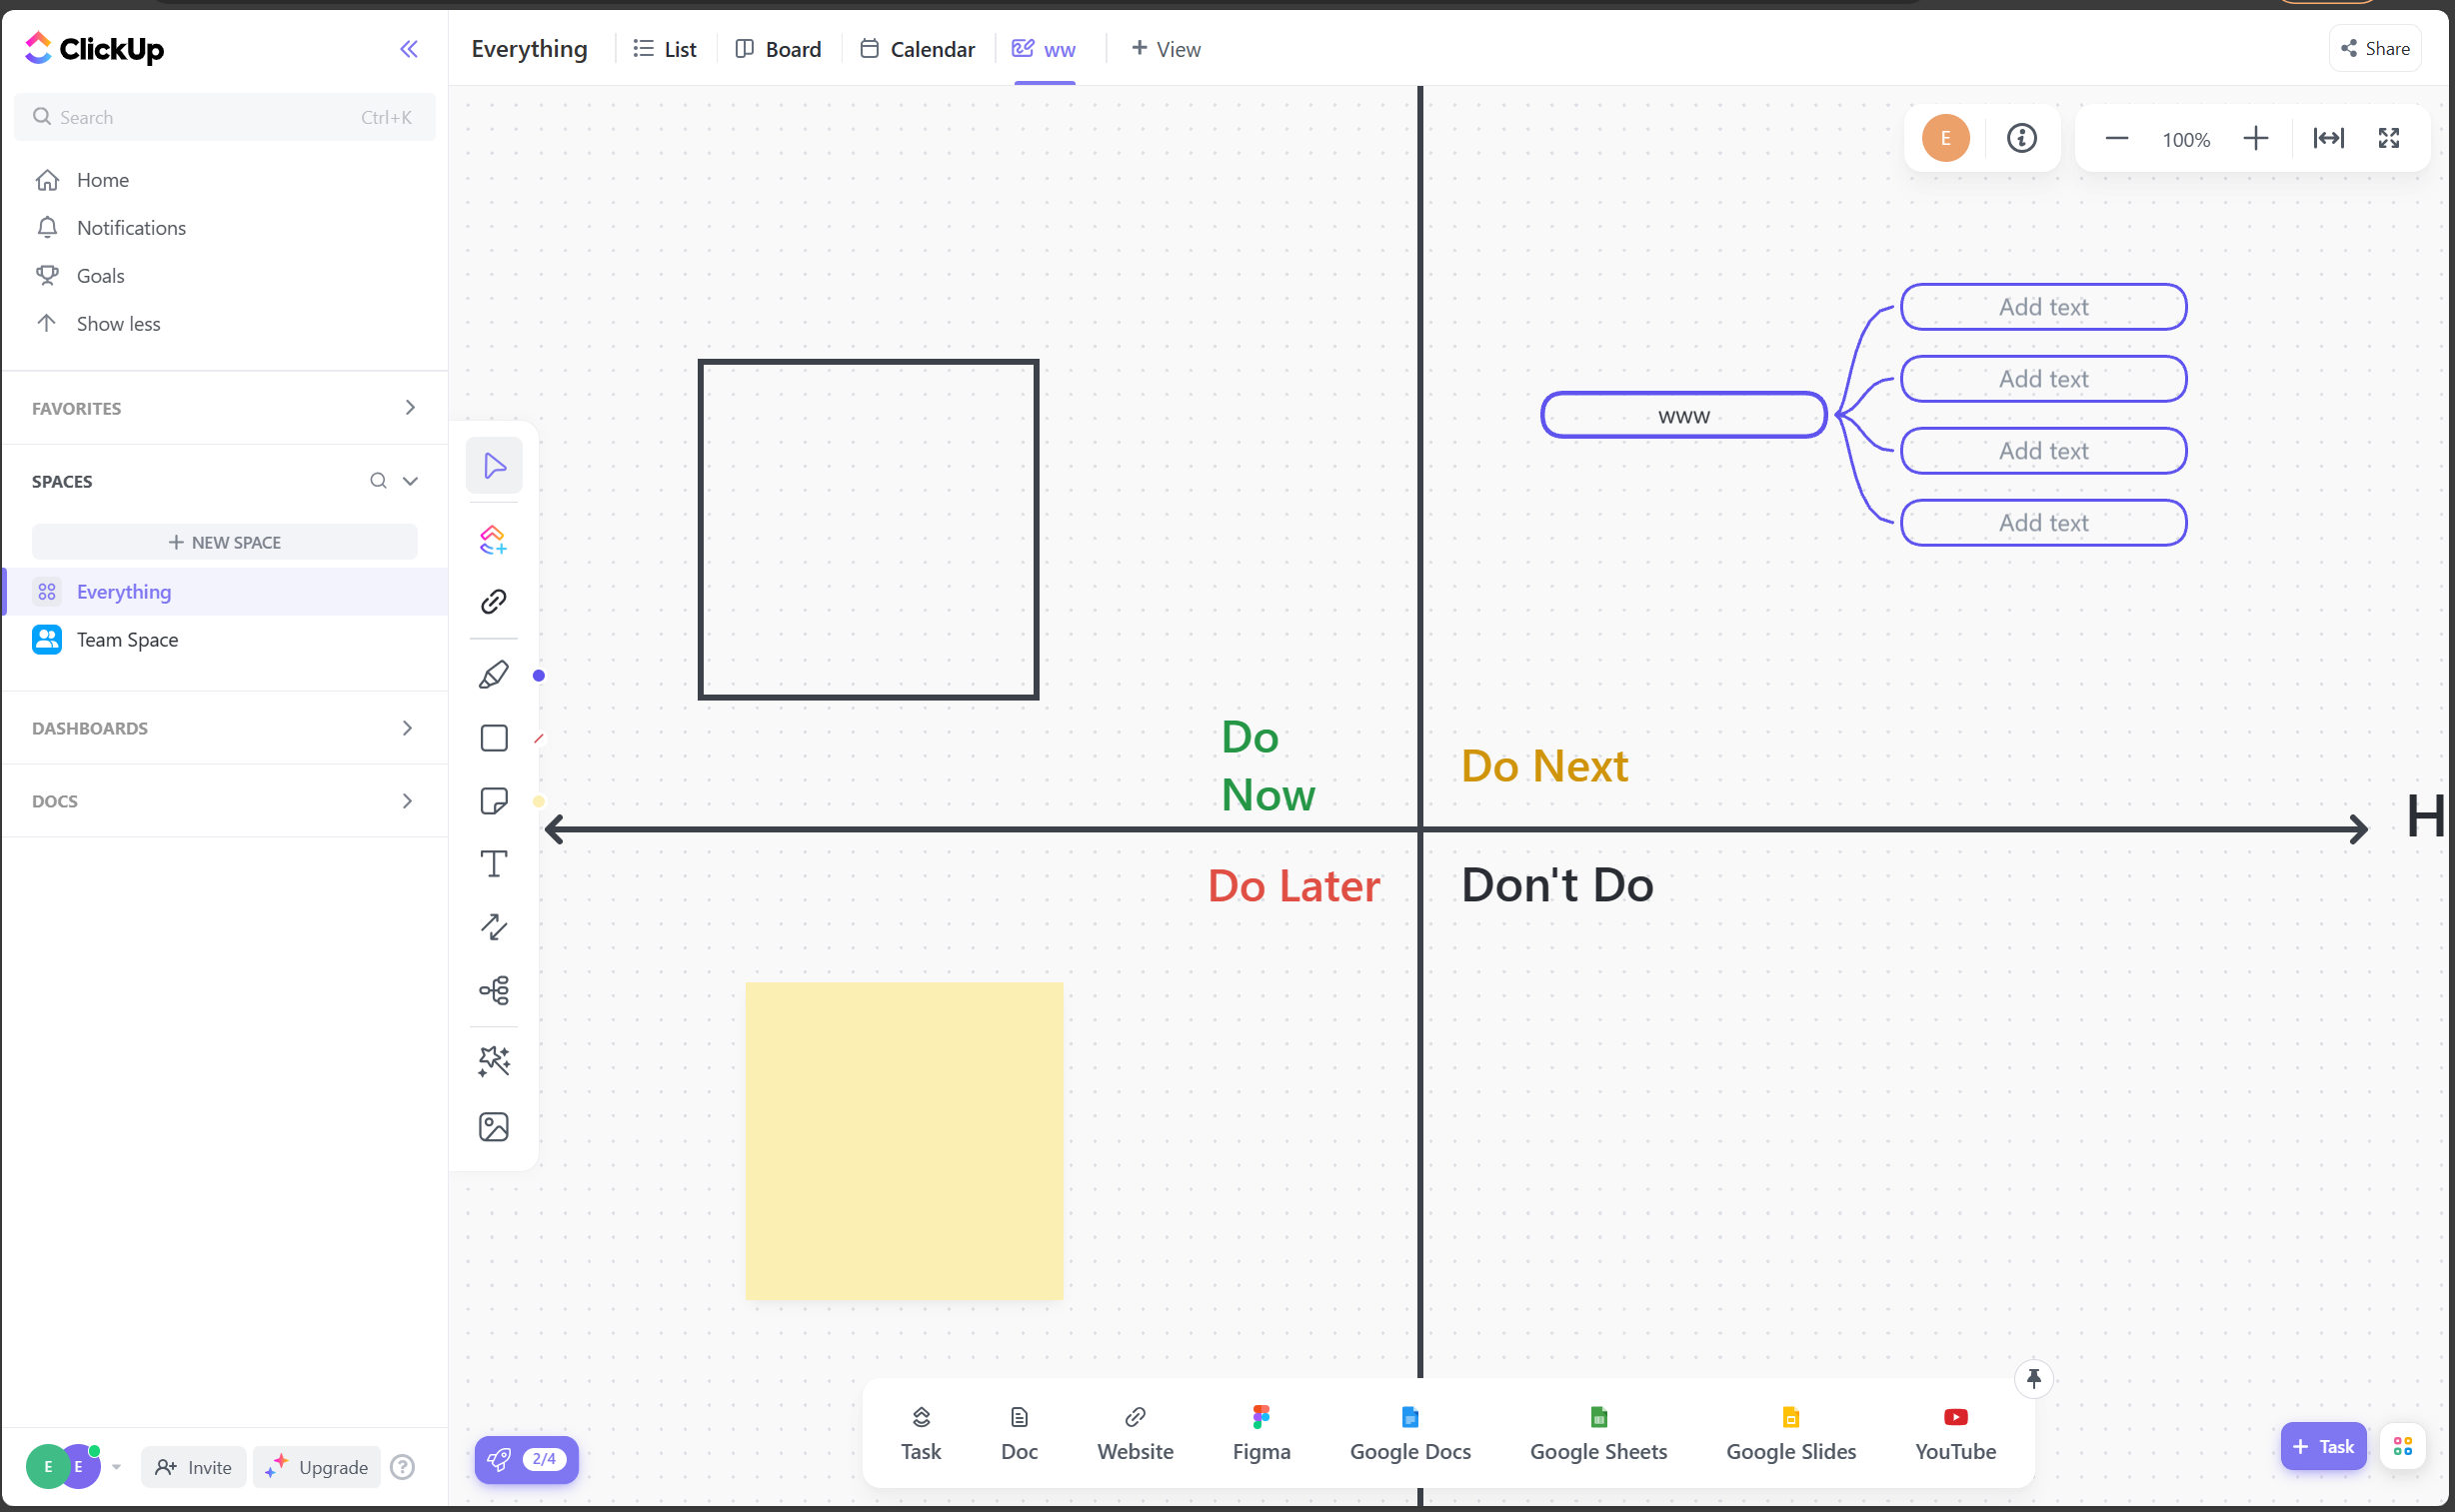Click the mind map tool in toolbar
Screen dimensions: 2455x1512
[x=495, y=989]
